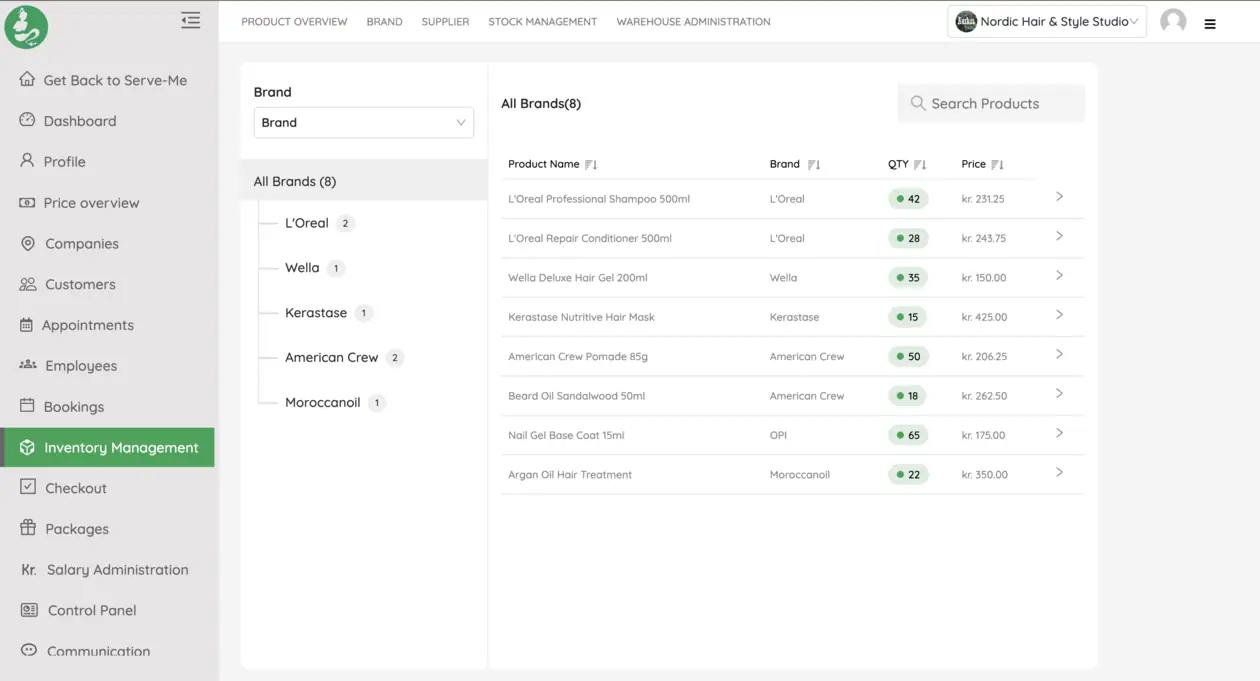Image resolution: width=1260 pixels, height=681 pixels.
Task: Click the user avatar icon
Action: [x=1173, y=21]
